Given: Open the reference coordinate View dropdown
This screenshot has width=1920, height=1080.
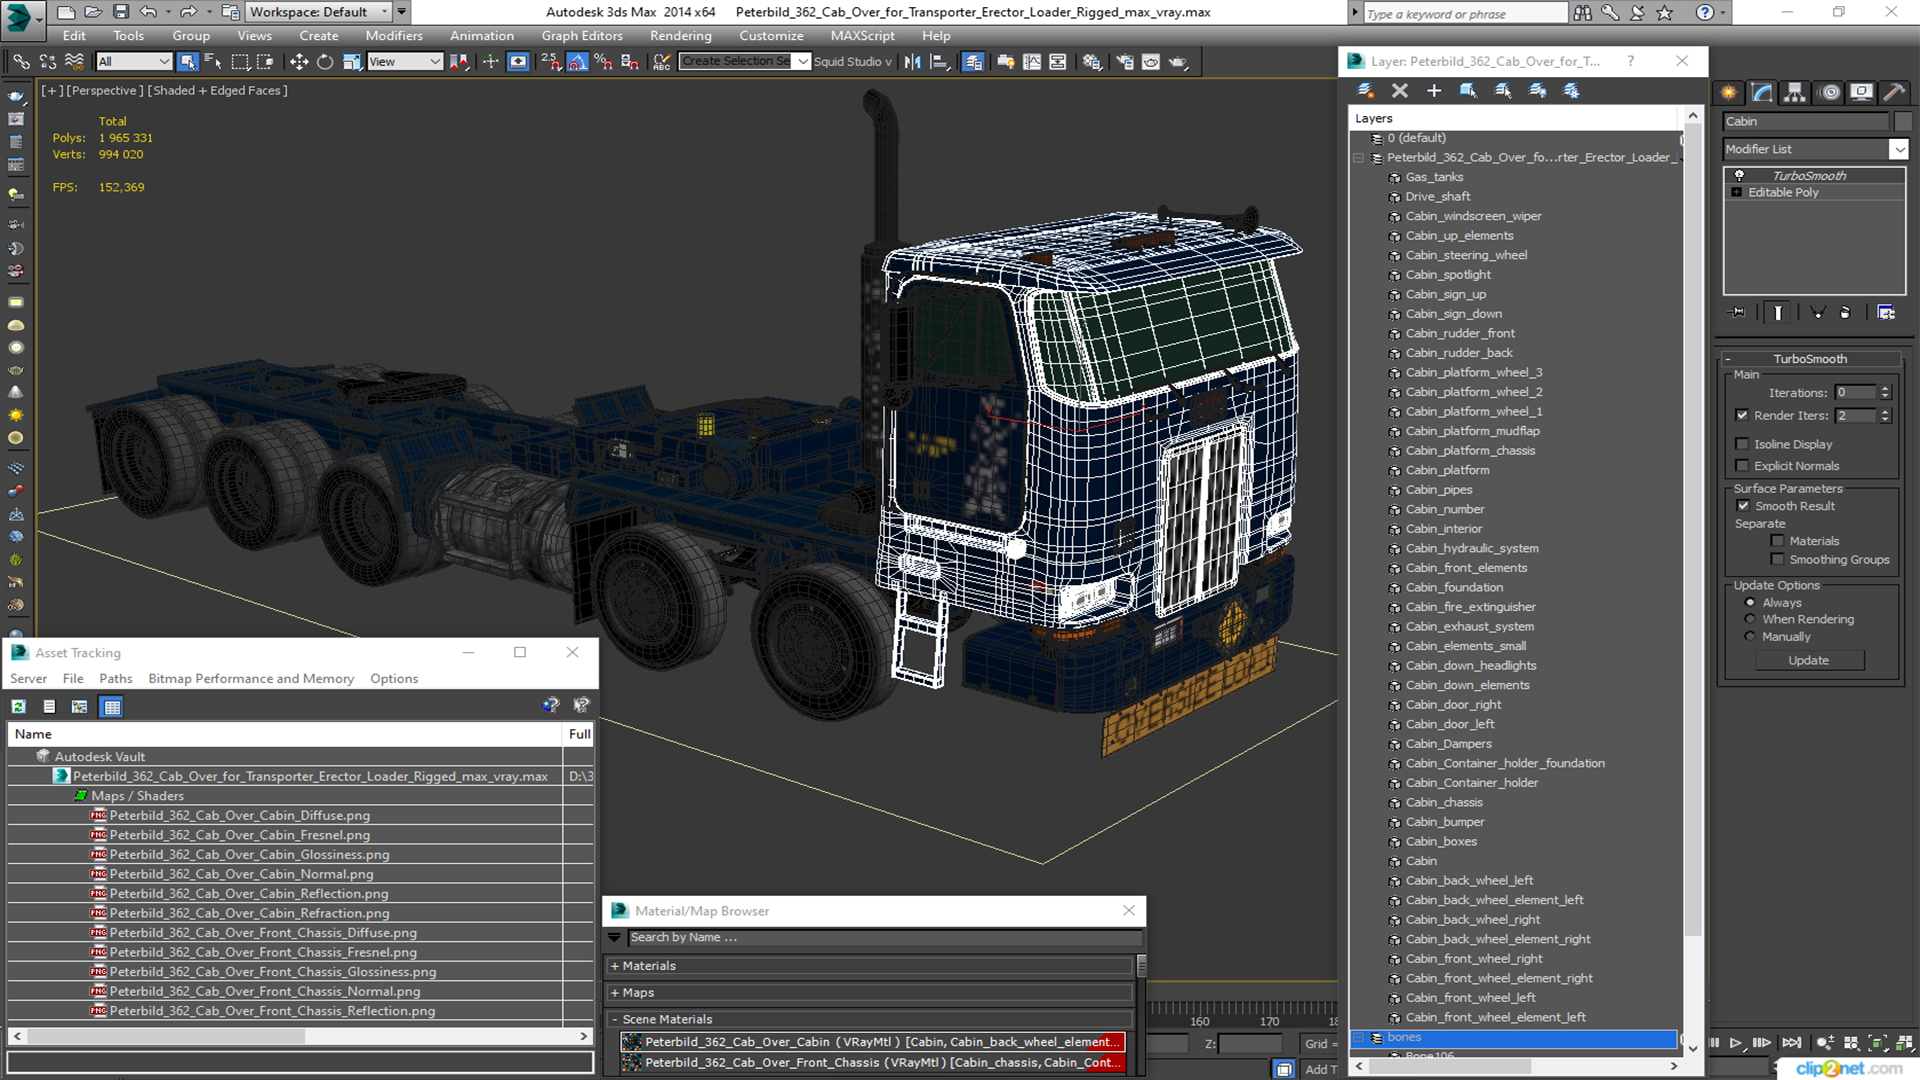Looking at the screenshot, I should click(x=404, y=61).
